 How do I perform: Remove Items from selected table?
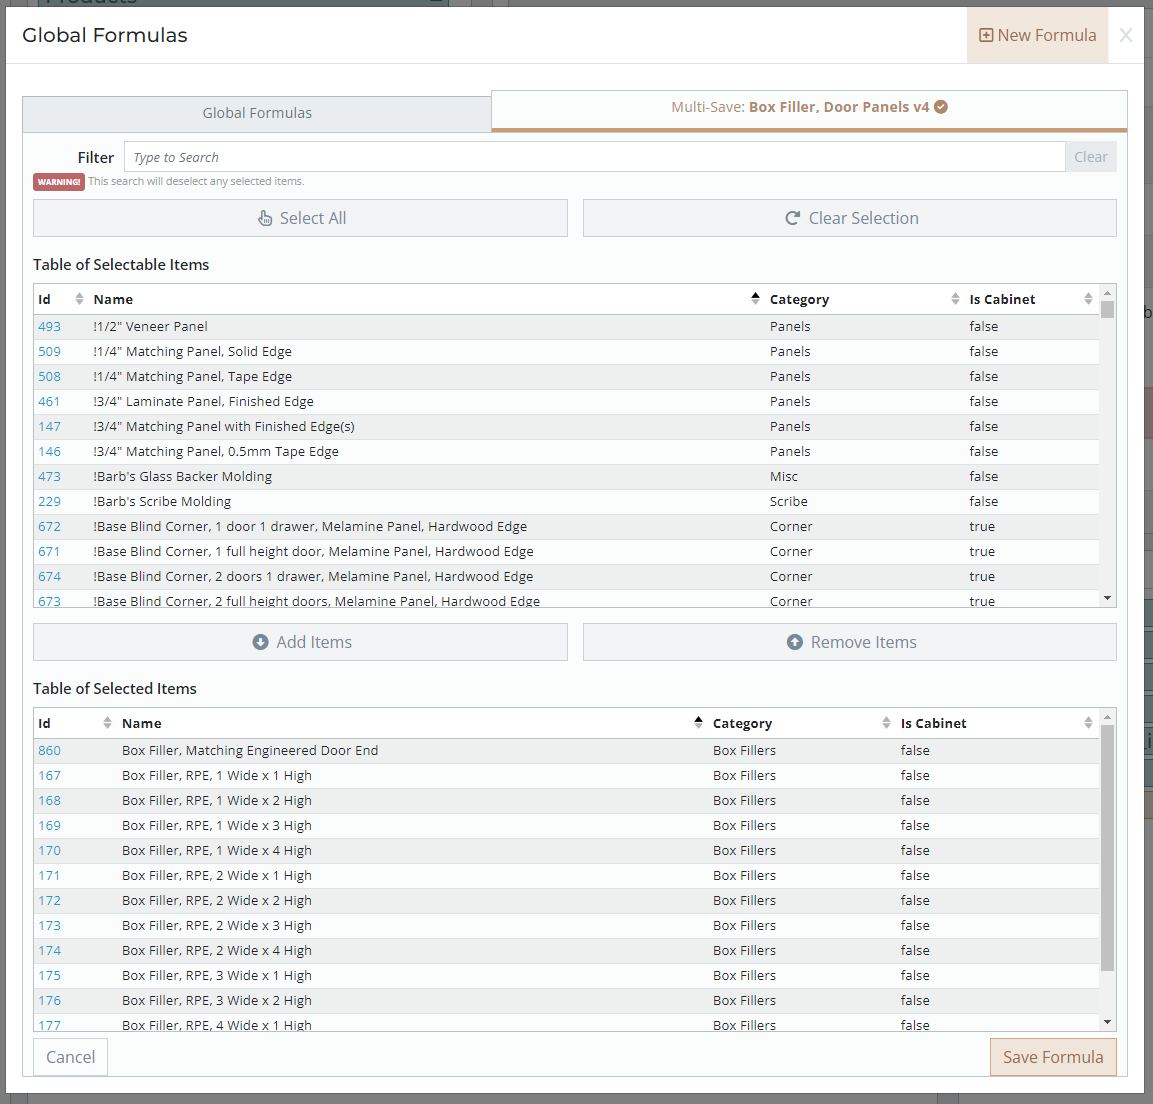(849, 642)
